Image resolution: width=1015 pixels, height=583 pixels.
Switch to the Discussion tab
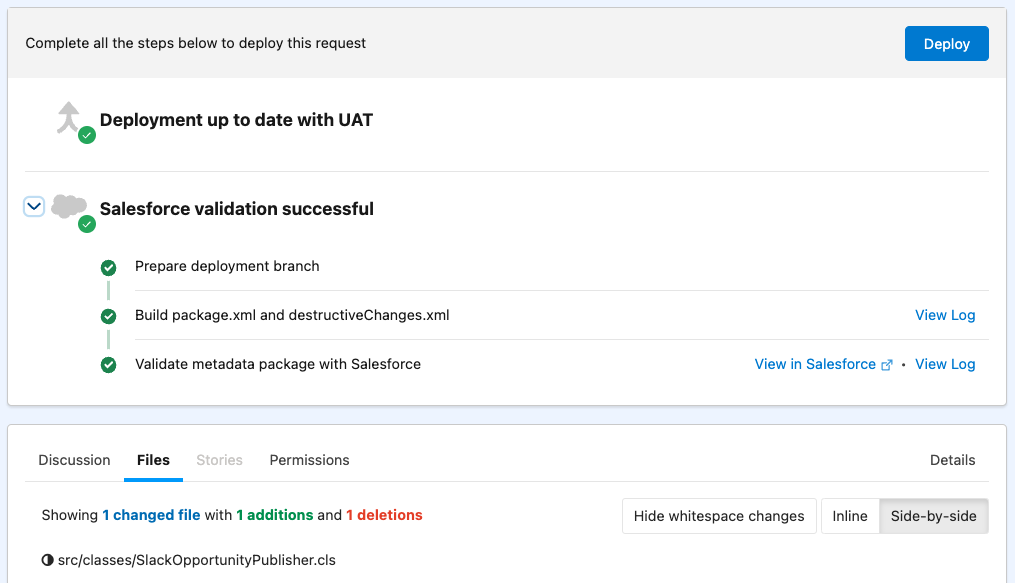pos(74,460)
